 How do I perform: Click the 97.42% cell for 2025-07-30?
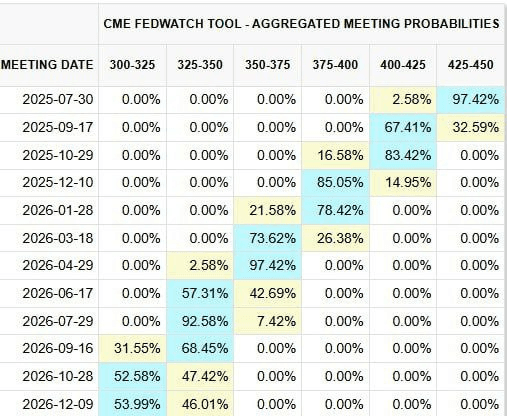point(471,99)
